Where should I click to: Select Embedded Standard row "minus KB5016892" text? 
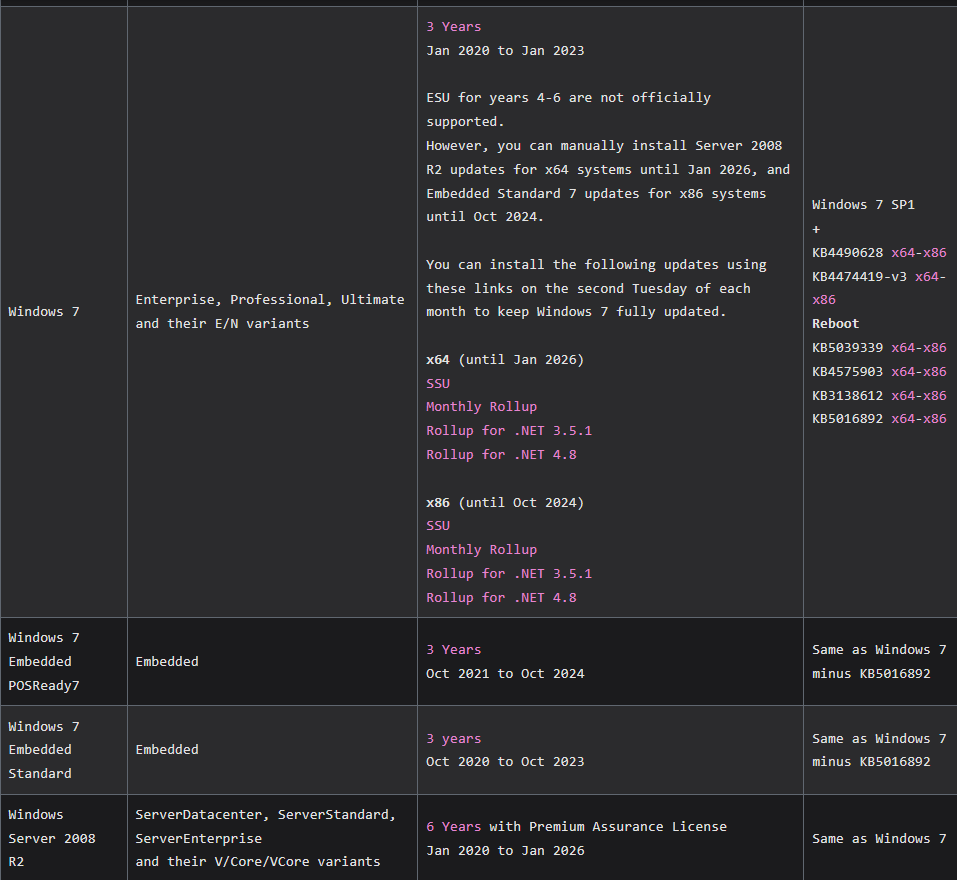(x=871, y=762)
